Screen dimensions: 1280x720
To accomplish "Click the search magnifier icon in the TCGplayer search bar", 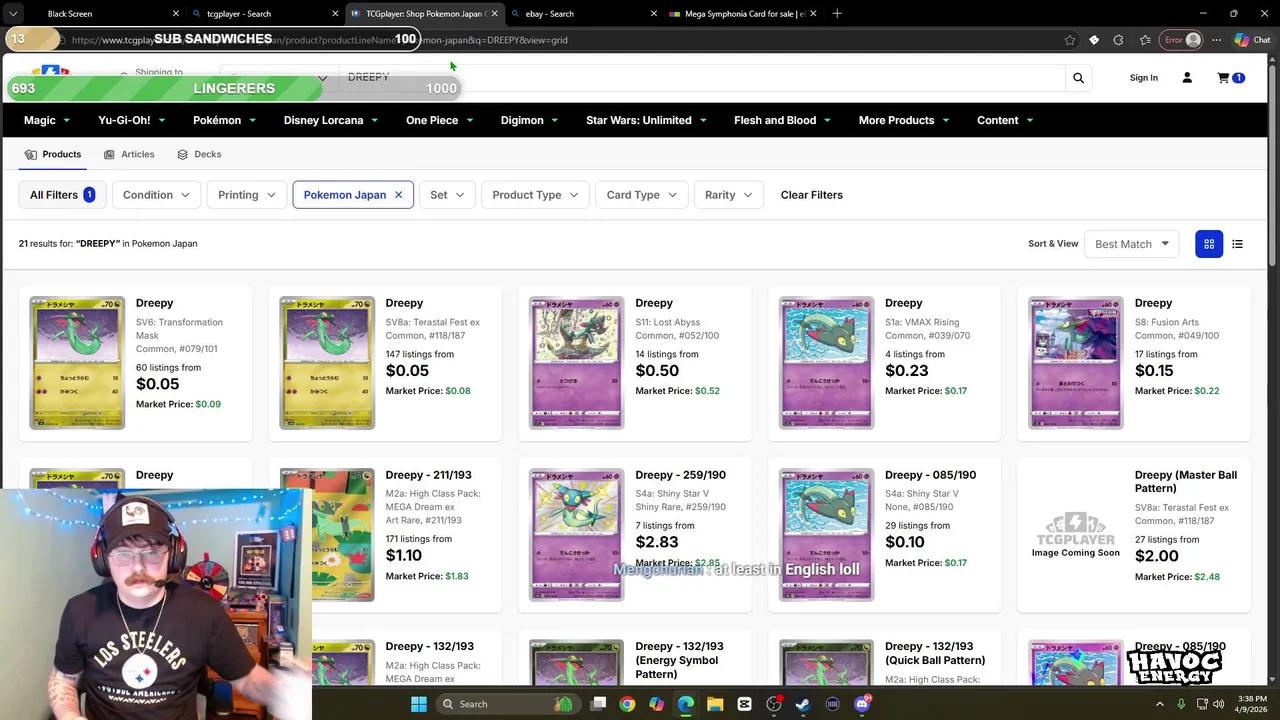I will (1078, 78).
